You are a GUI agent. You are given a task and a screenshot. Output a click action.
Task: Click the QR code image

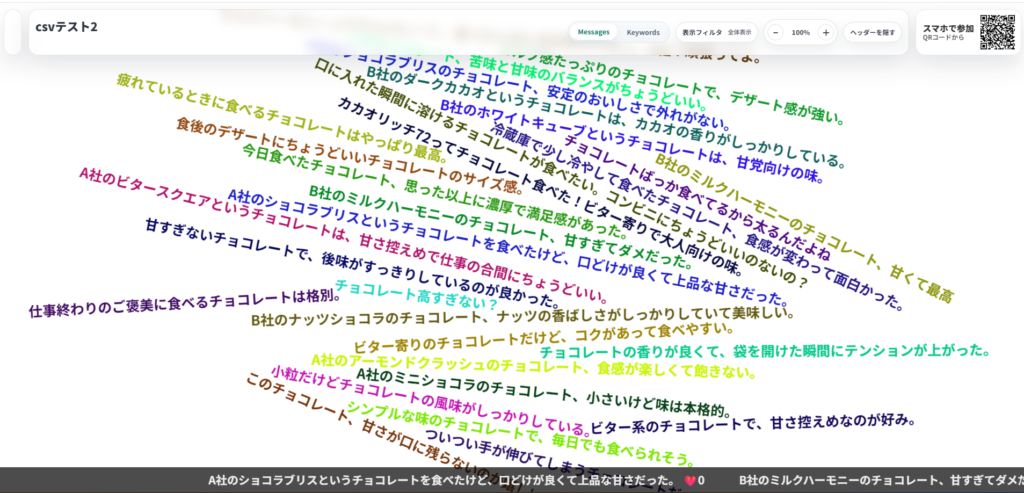(x=997, y=32)
